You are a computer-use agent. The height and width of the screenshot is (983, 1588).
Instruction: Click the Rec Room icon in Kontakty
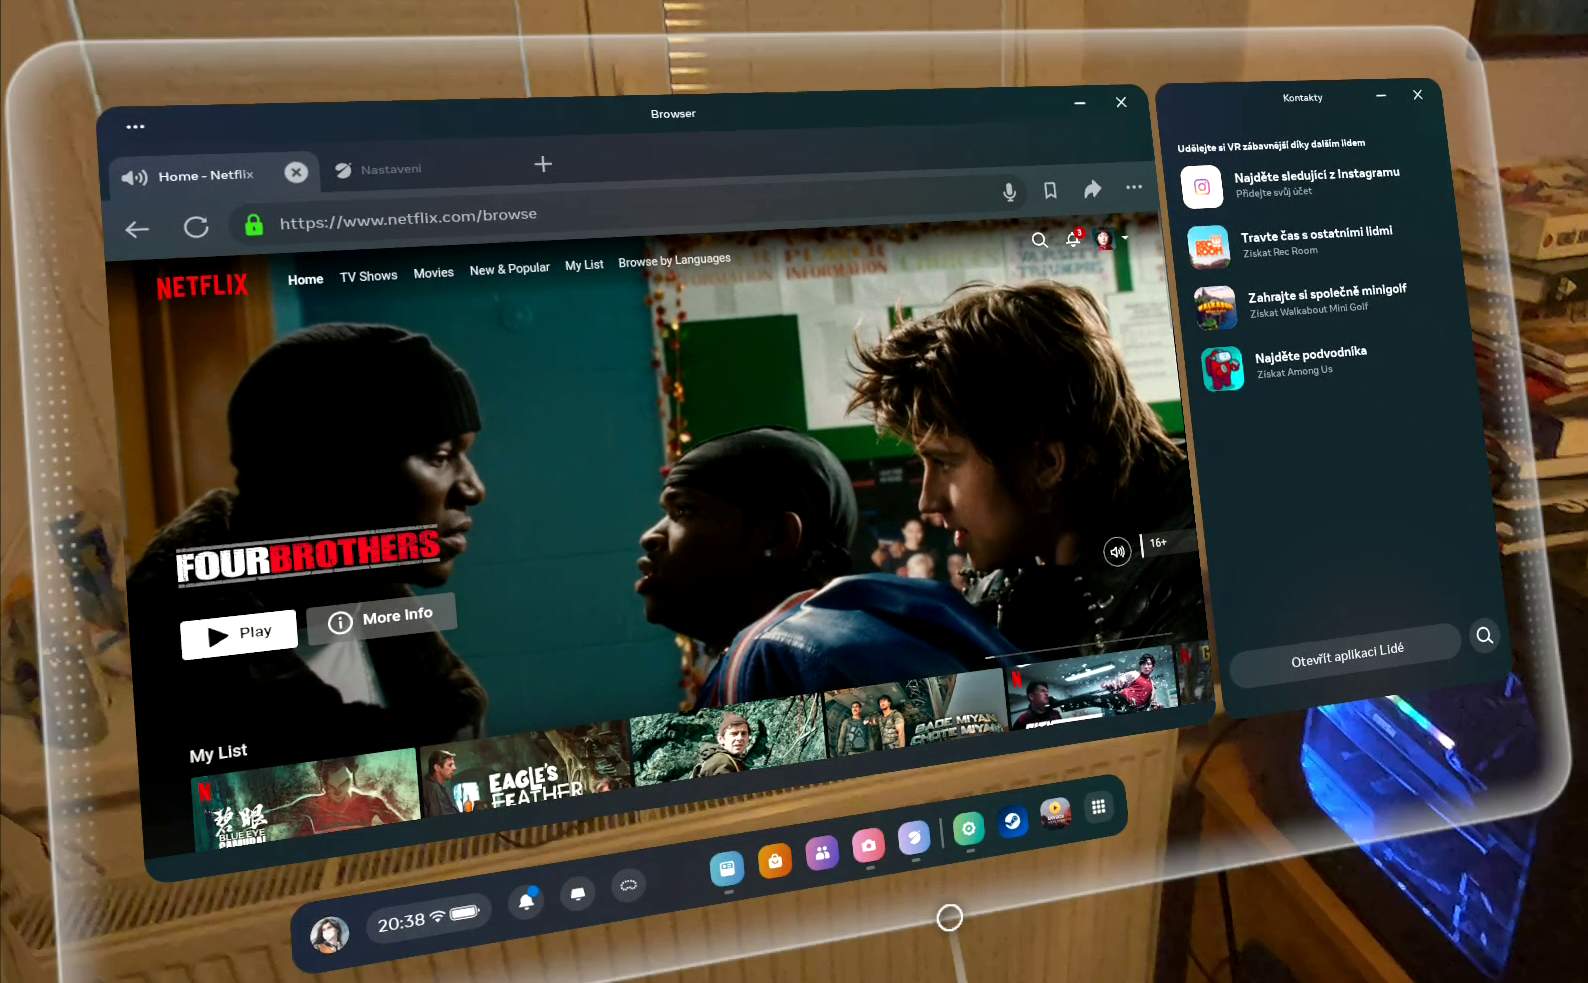tap(1208, 246)
